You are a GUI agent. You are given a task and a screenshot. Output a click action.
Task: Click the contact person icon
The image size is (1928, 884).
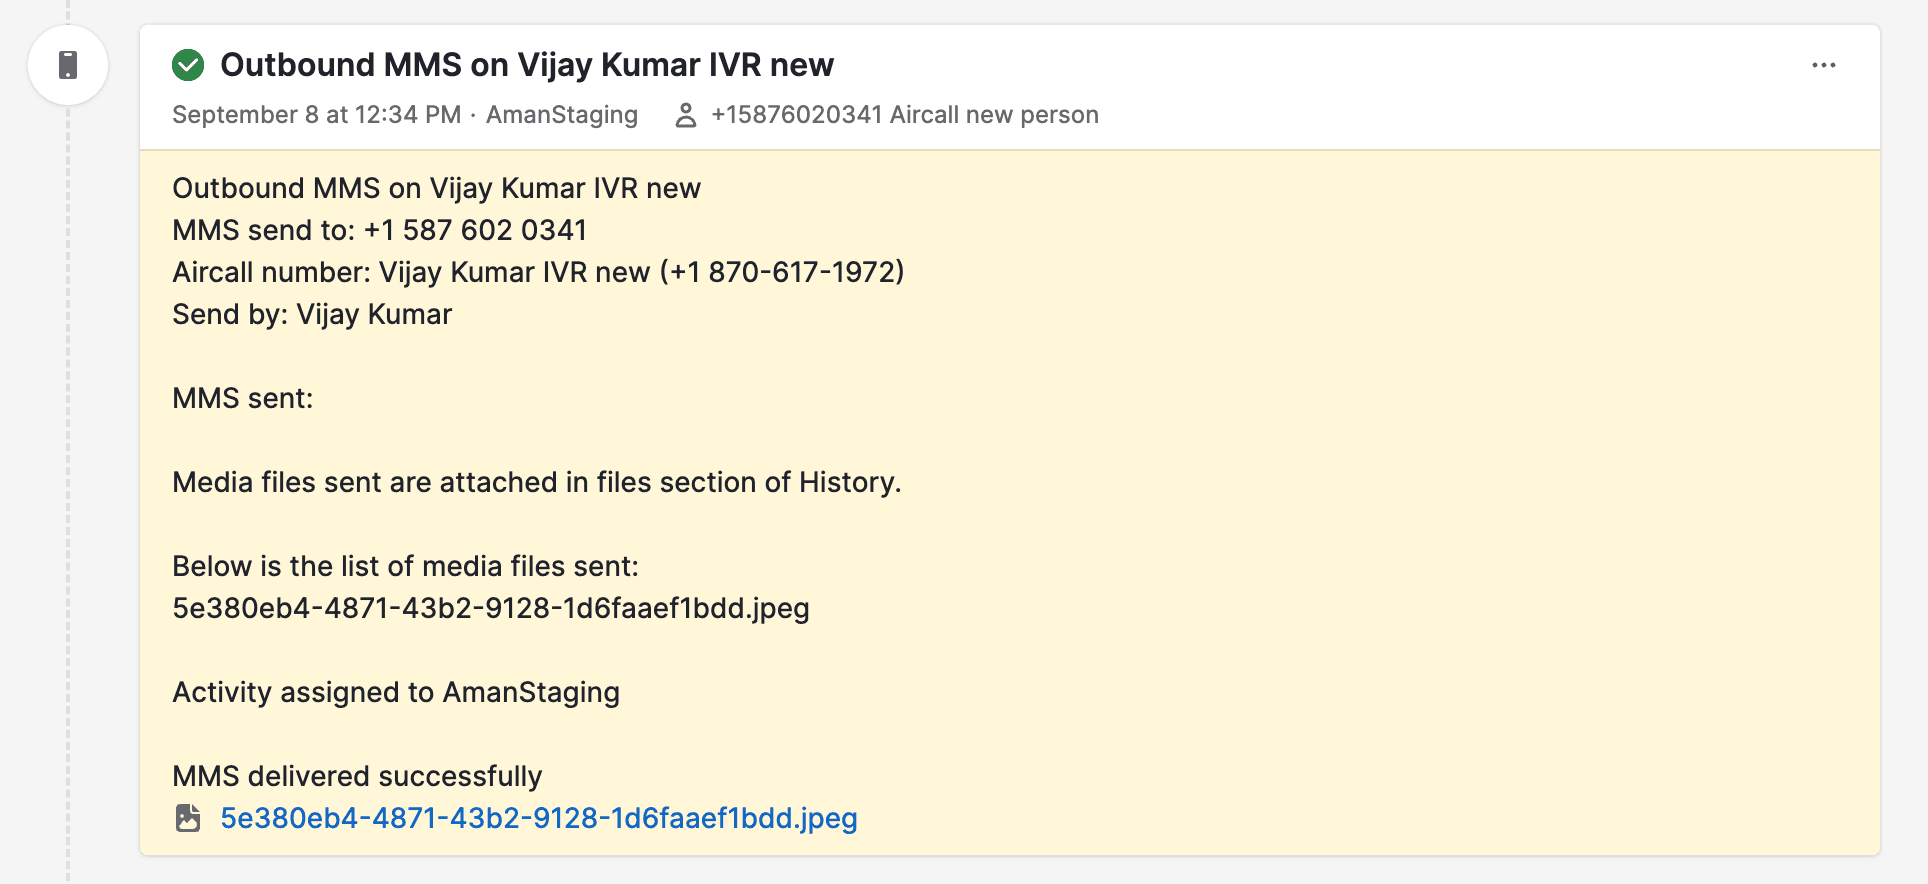click(x=686, y=115)
